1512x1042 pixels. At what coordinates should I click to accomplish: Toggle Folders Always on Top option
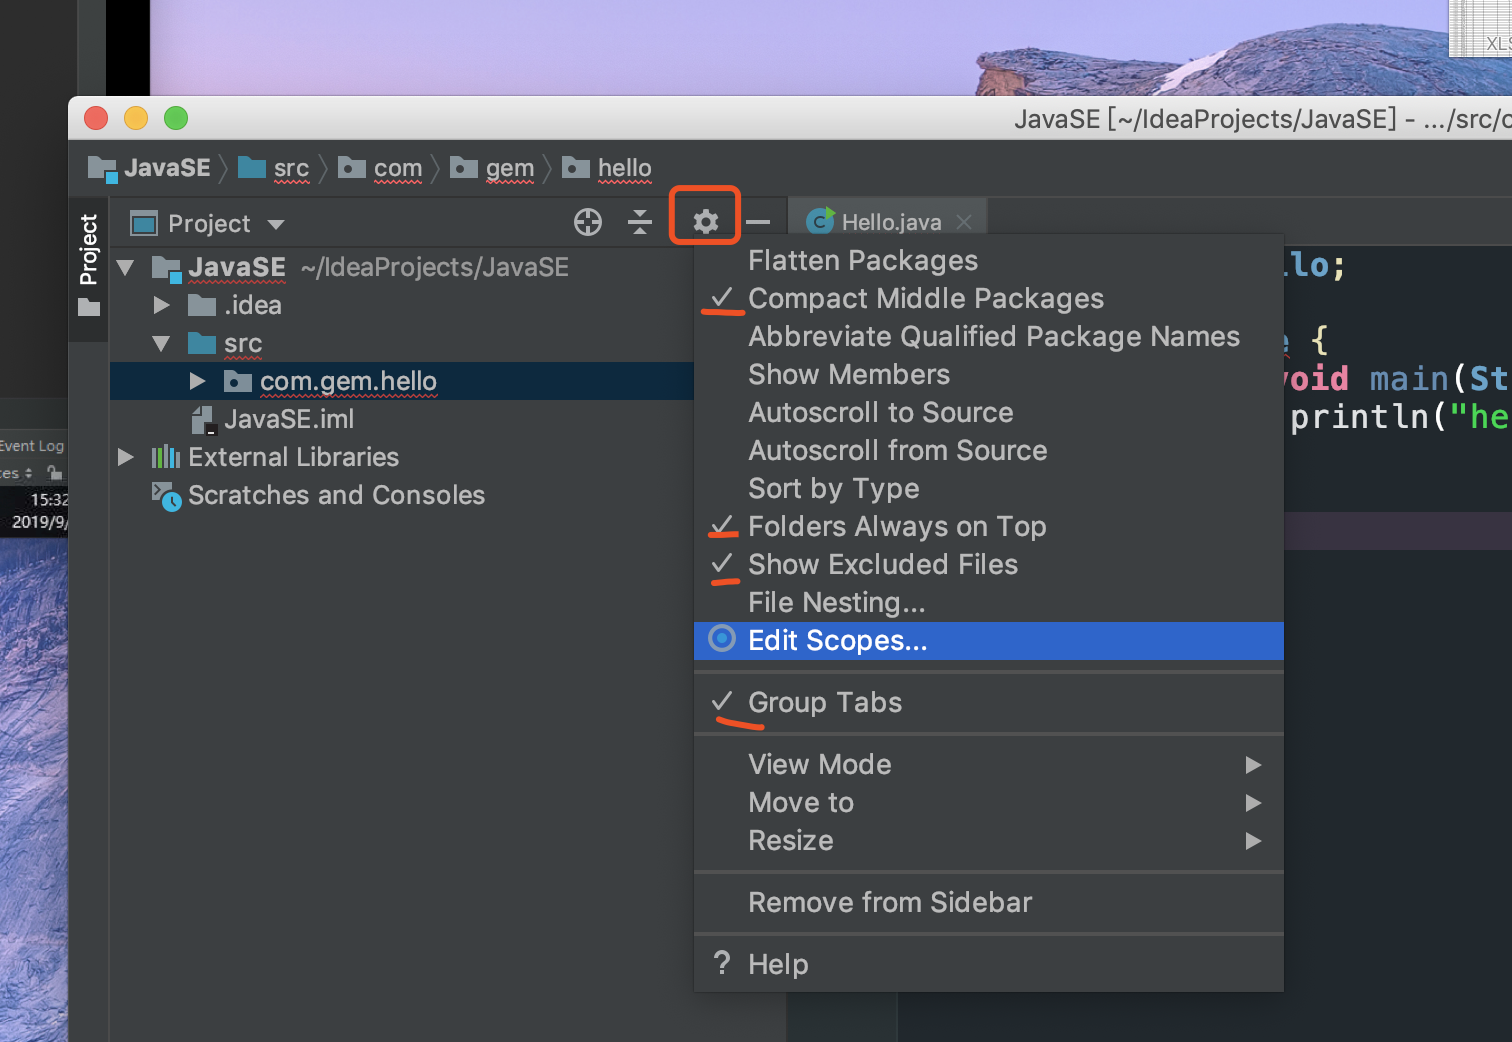(x=989, y=526)
